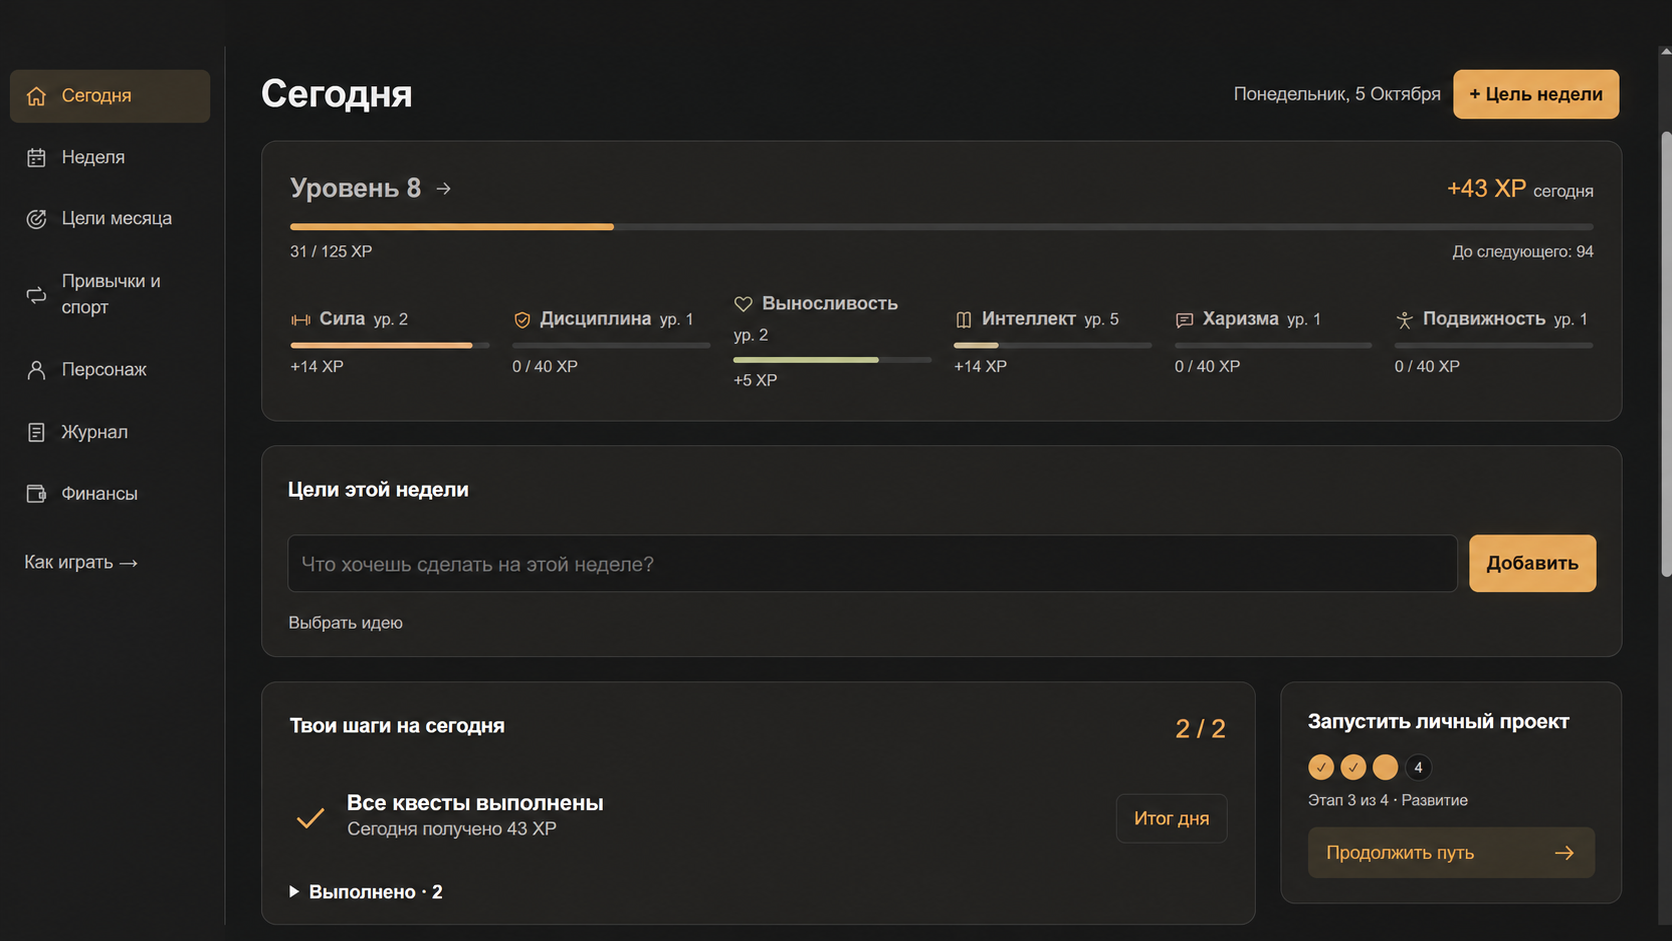Screen dimensions: 1672x941
Task: Open the Финансы page
Action: pos(110,493)
